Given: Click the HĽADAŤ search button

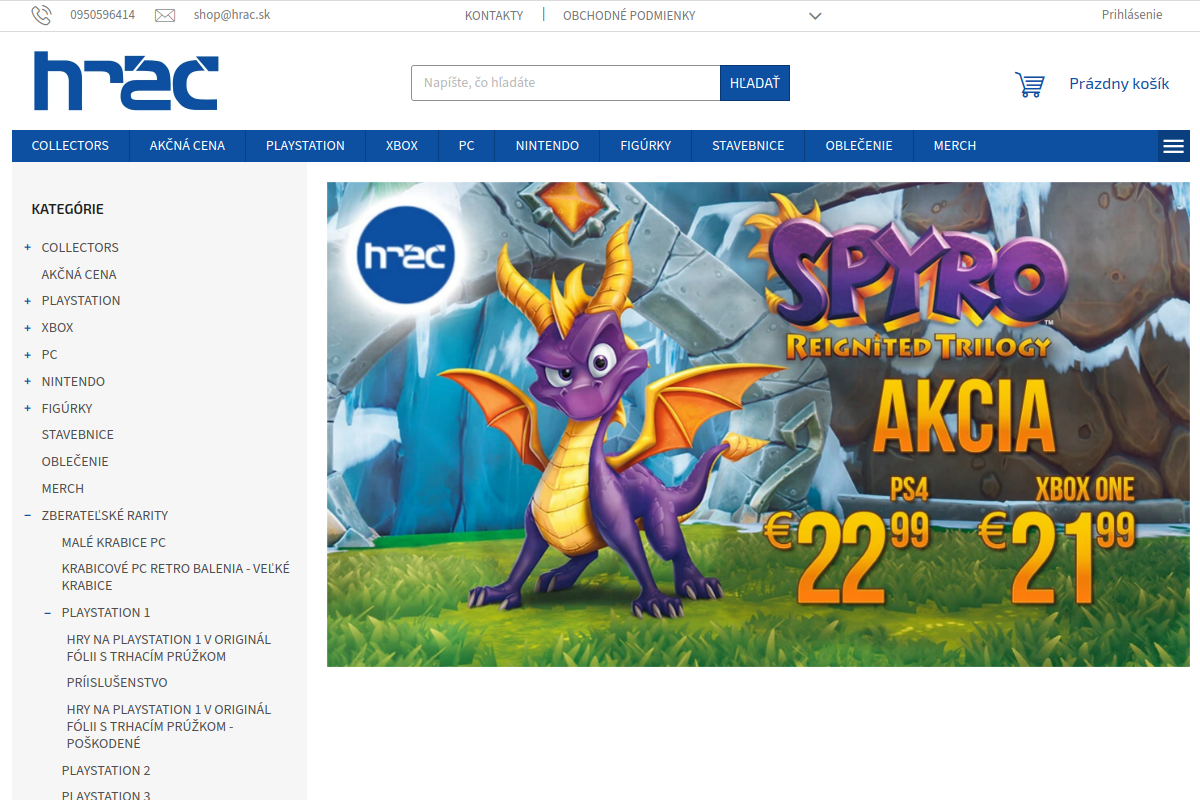Looking at the screenshot, I should (755, 83).
